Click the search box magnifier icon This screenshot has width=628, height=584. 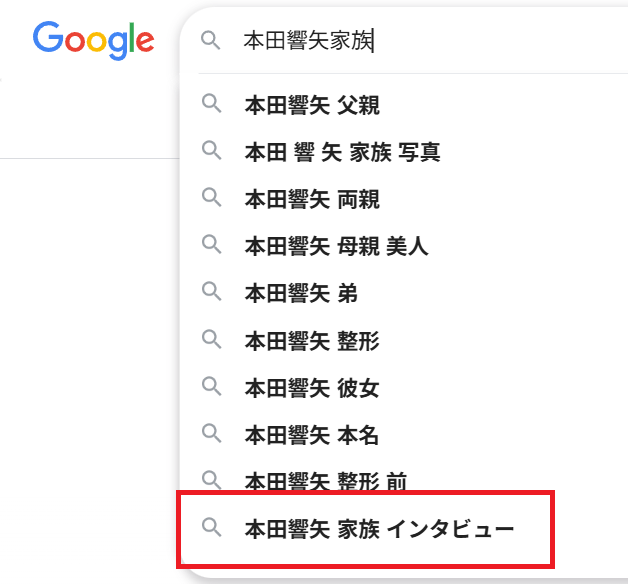(x=210, y=40)
